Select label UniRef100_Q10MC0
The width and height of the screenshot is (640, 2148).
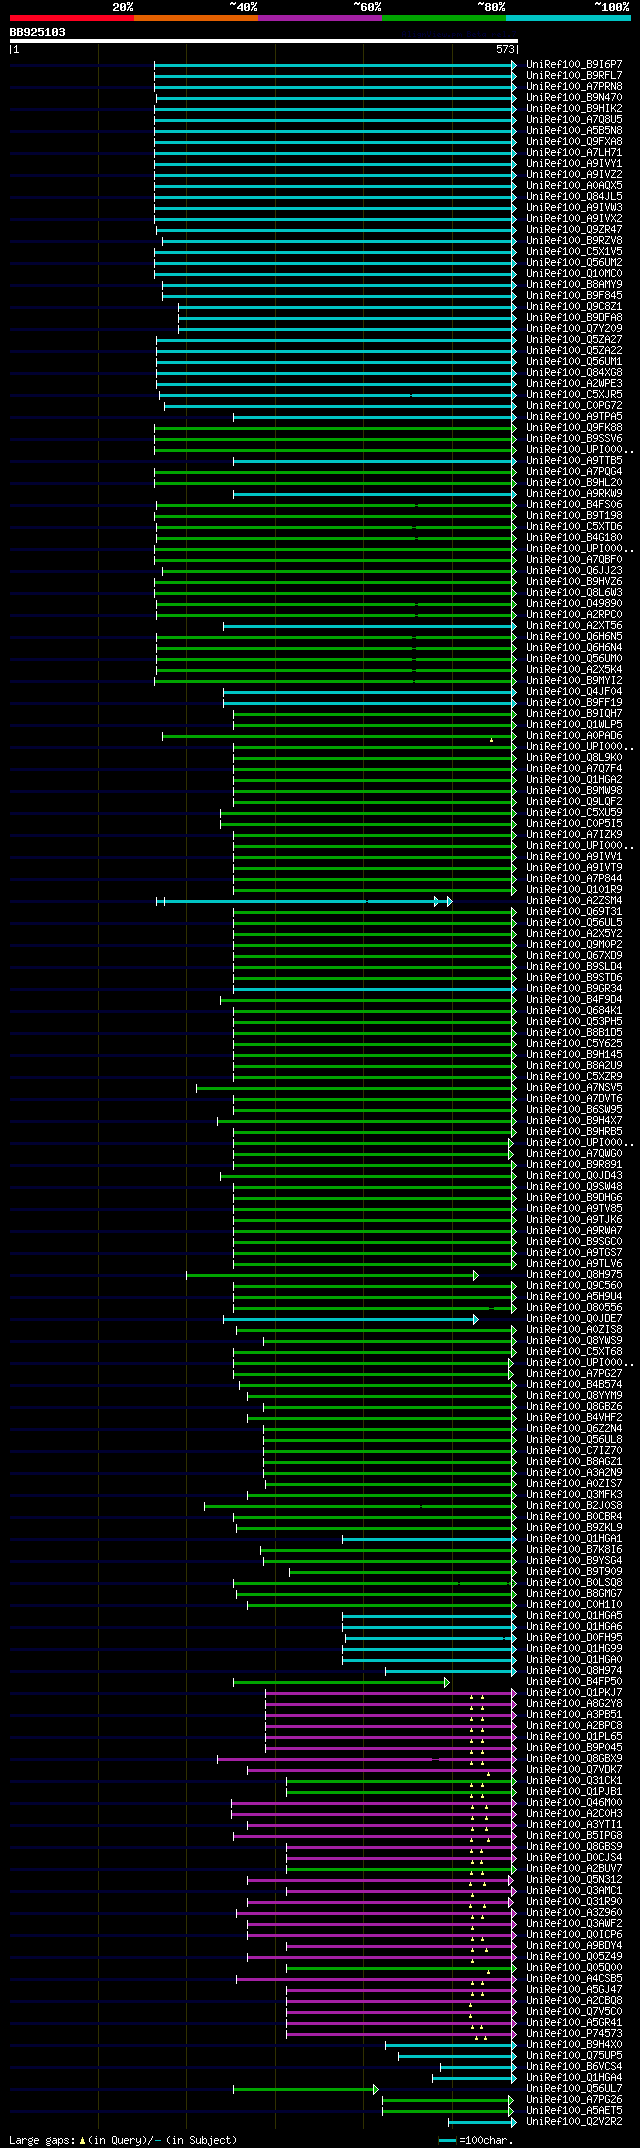574,273
